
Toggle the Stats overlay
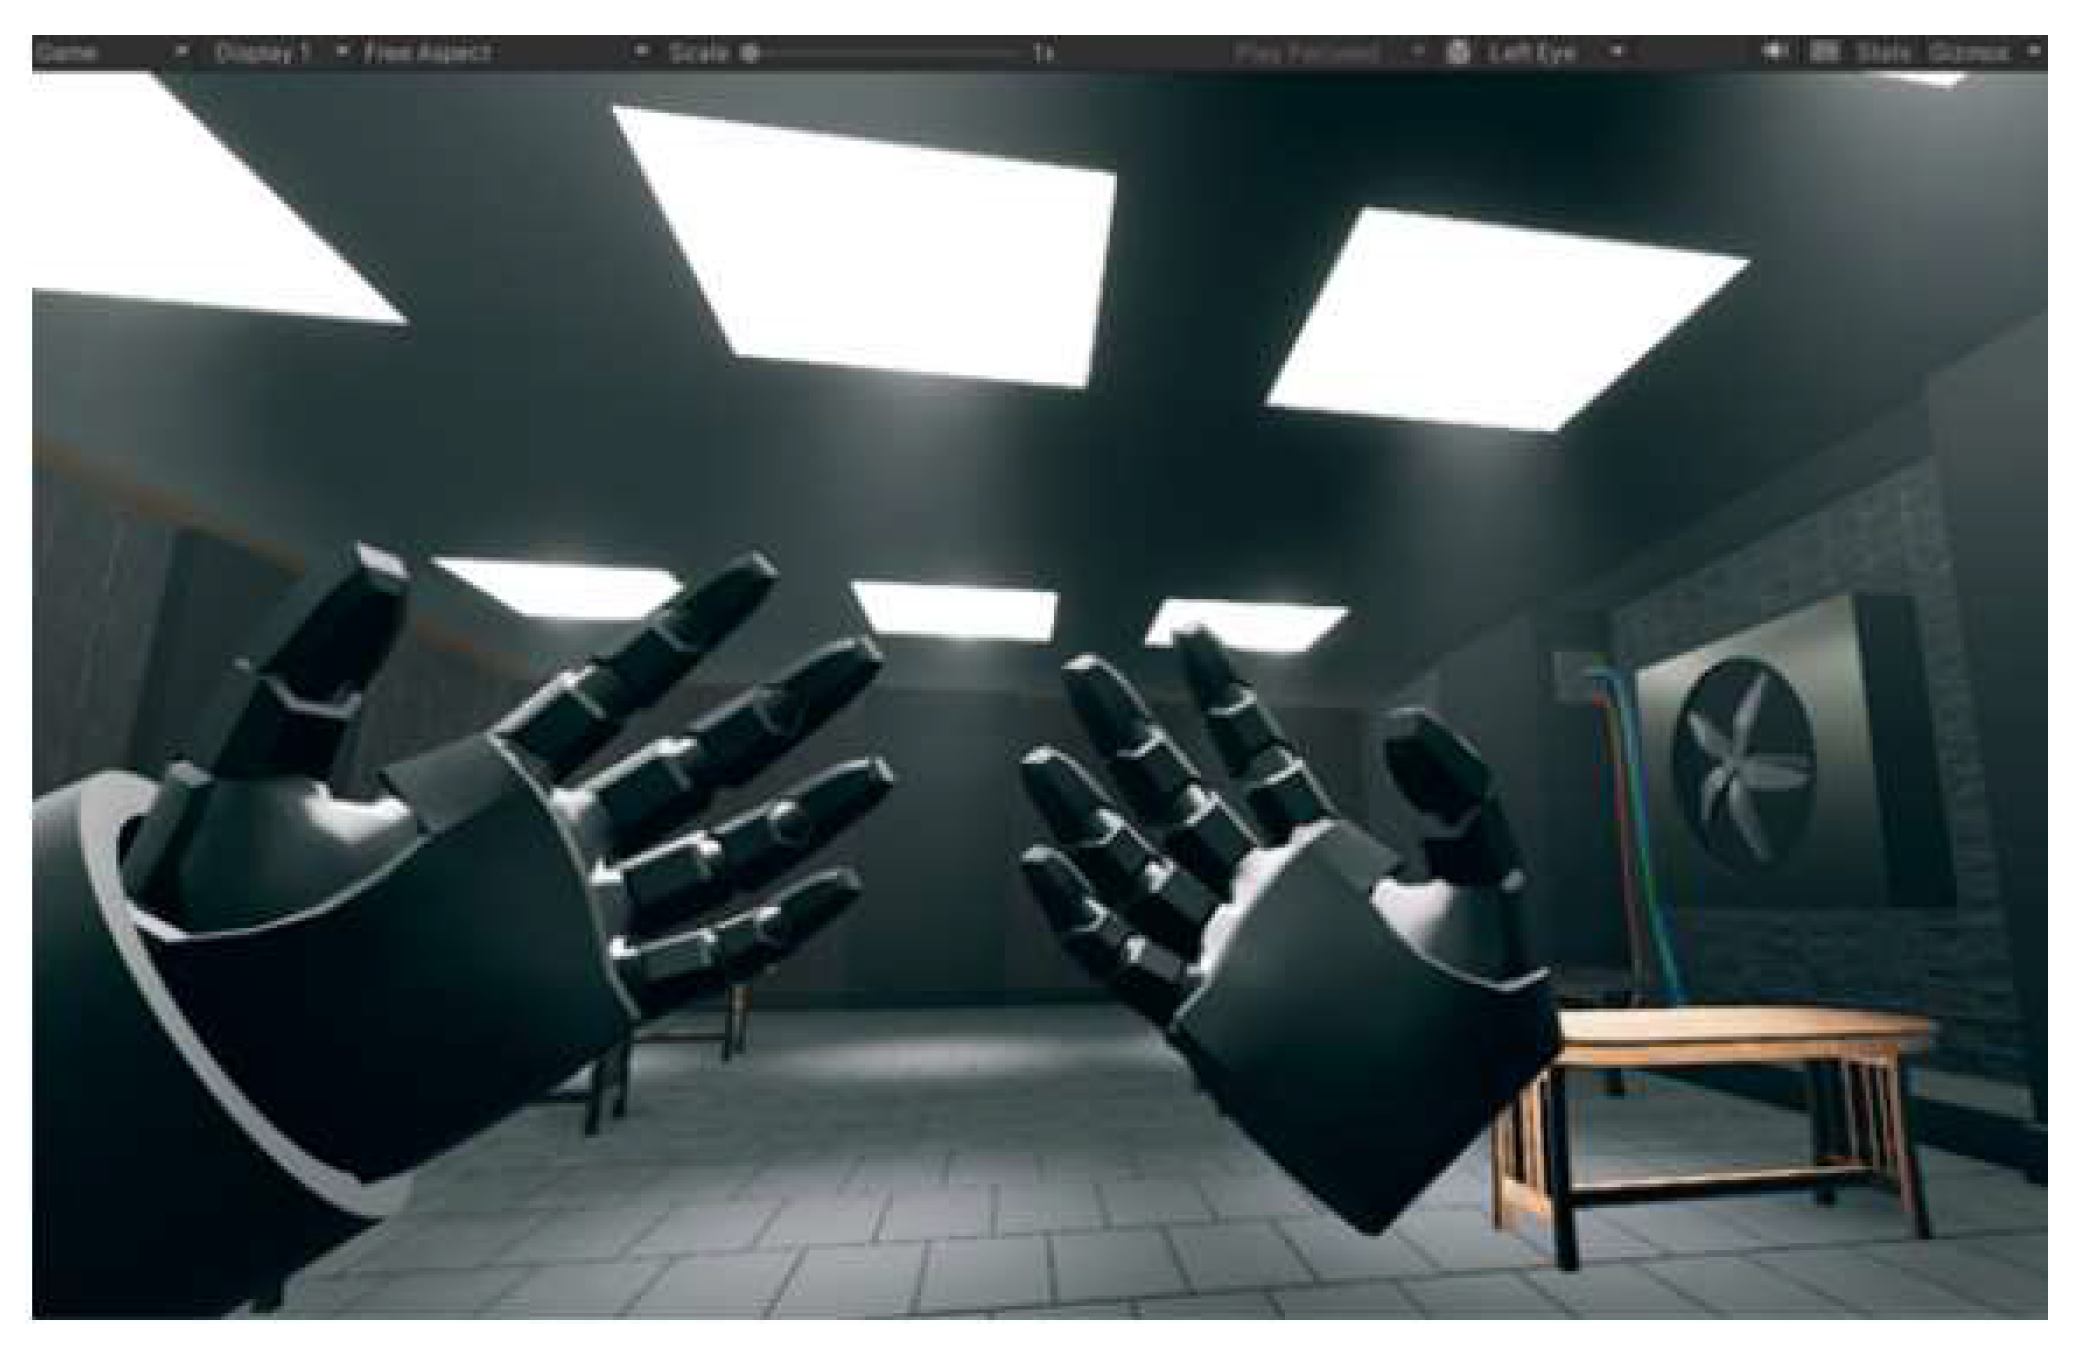tap(1883, 52)
